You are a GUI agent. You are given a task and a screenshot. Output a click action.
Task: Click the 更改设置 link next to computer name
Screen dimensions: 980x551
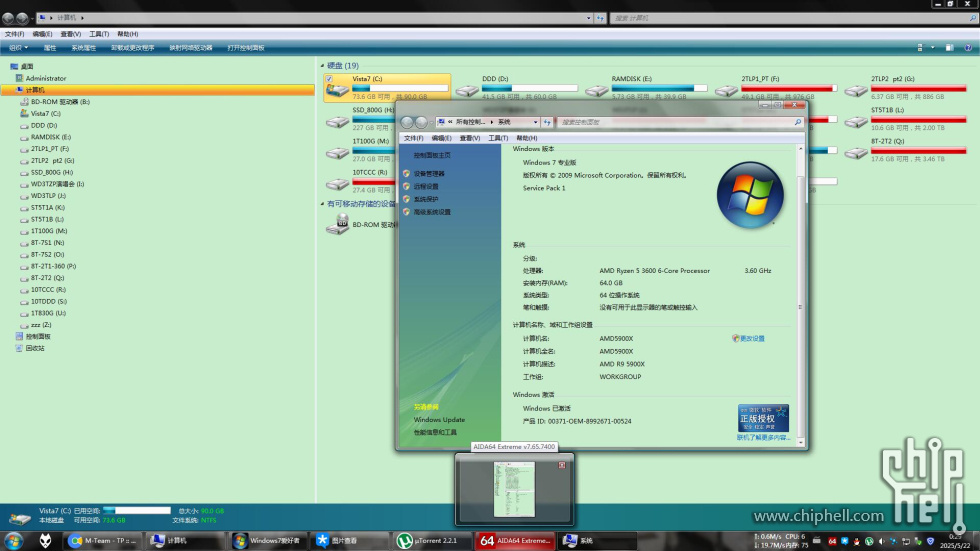click(752, 339)
